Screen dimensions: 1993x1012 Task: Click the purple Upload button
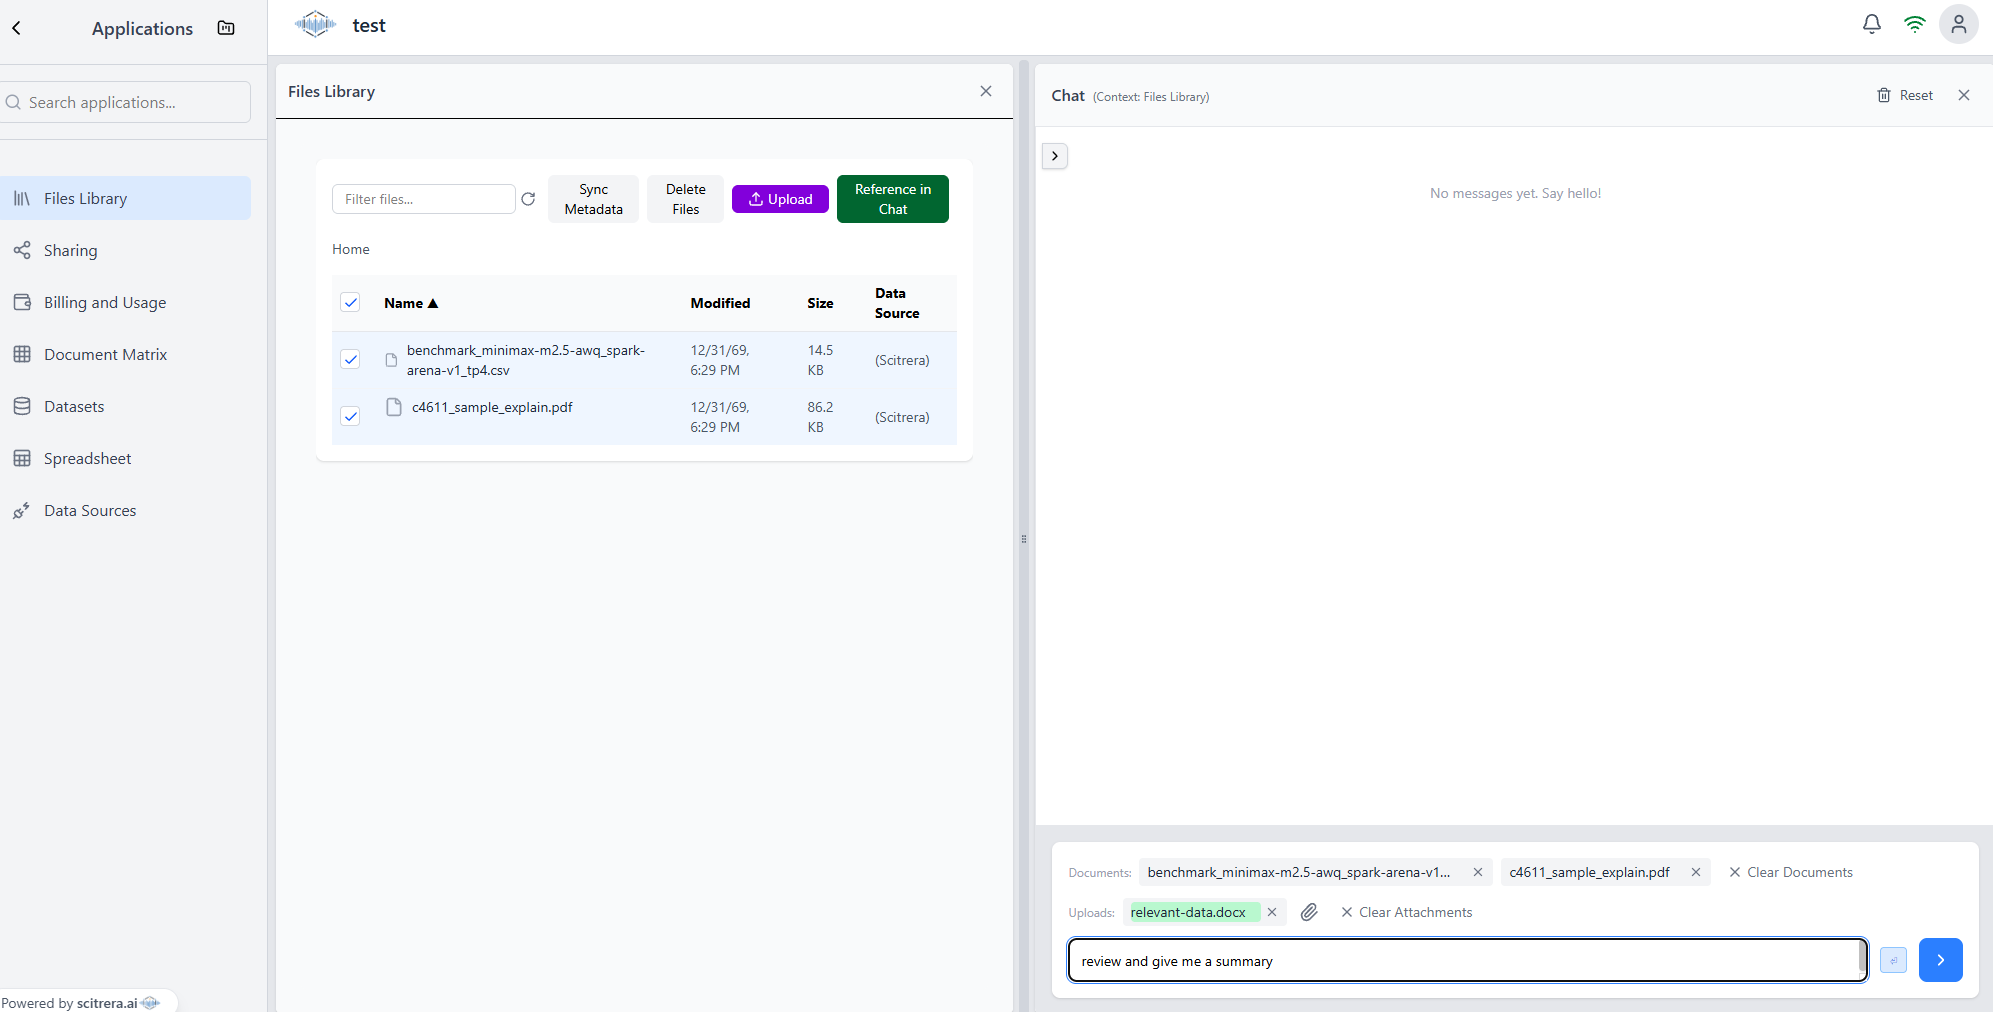[780, 199]
